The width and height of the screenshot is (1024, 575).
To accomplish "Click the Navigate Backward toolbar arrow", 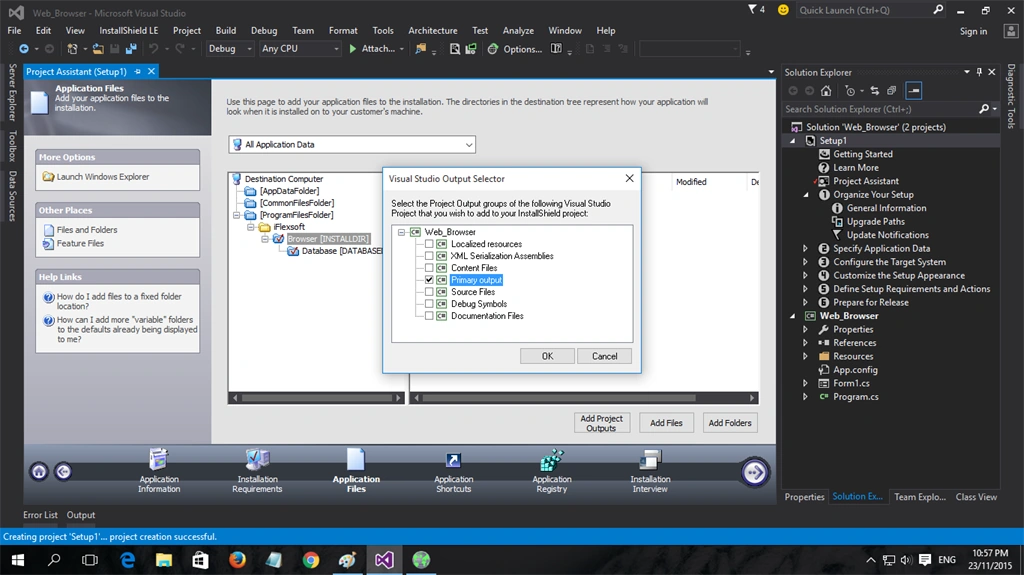I will coord(24,48).
